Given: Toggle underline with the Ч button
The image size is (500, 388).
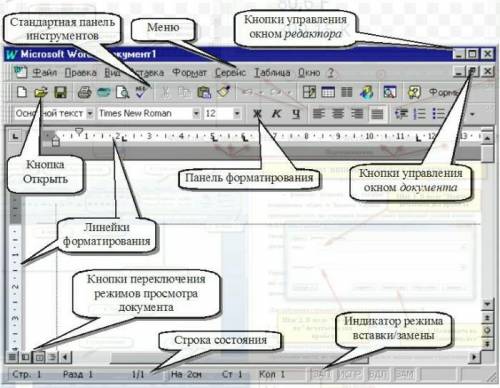Looking at the screenshot, I should click(296, 114).
